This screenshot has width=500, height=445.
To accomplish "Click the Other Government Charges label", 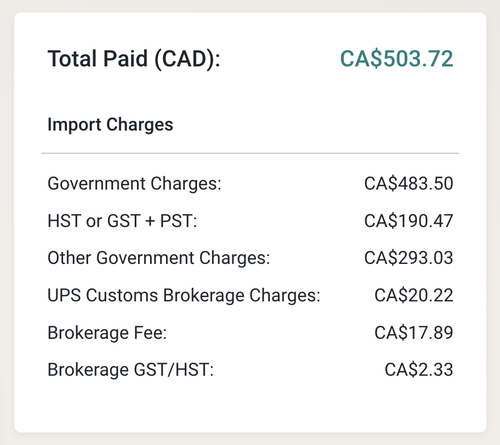I will (159, 258).
